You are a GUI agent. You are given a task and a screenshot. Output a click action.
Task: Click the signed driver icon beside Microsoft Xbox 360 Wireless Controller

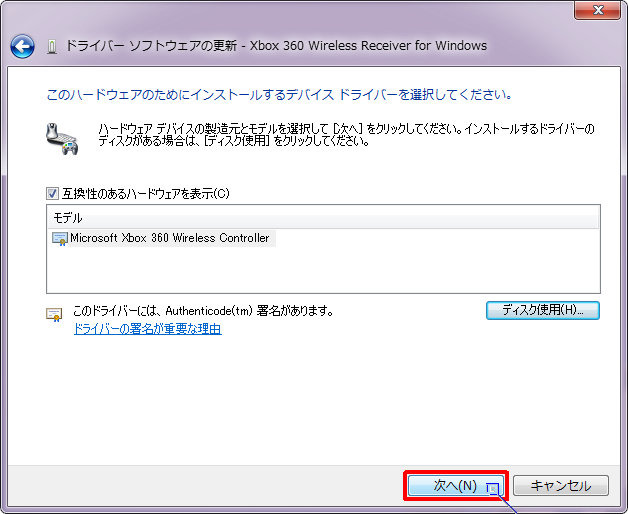coord(60,238)
